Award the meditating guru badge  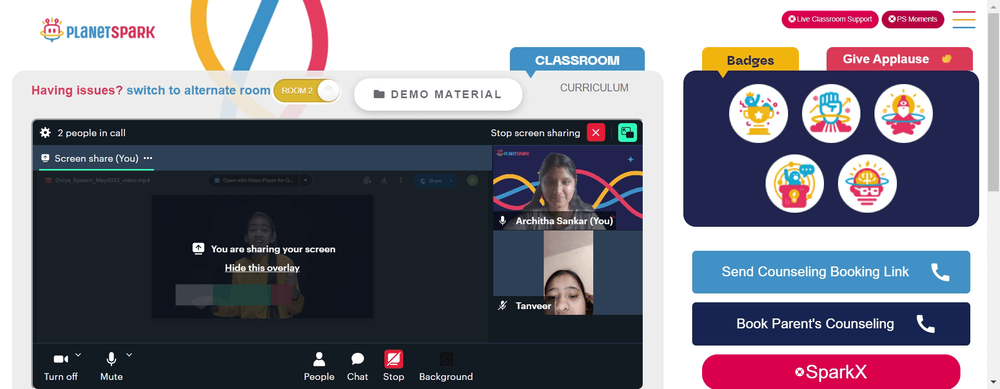coord(904,114)
